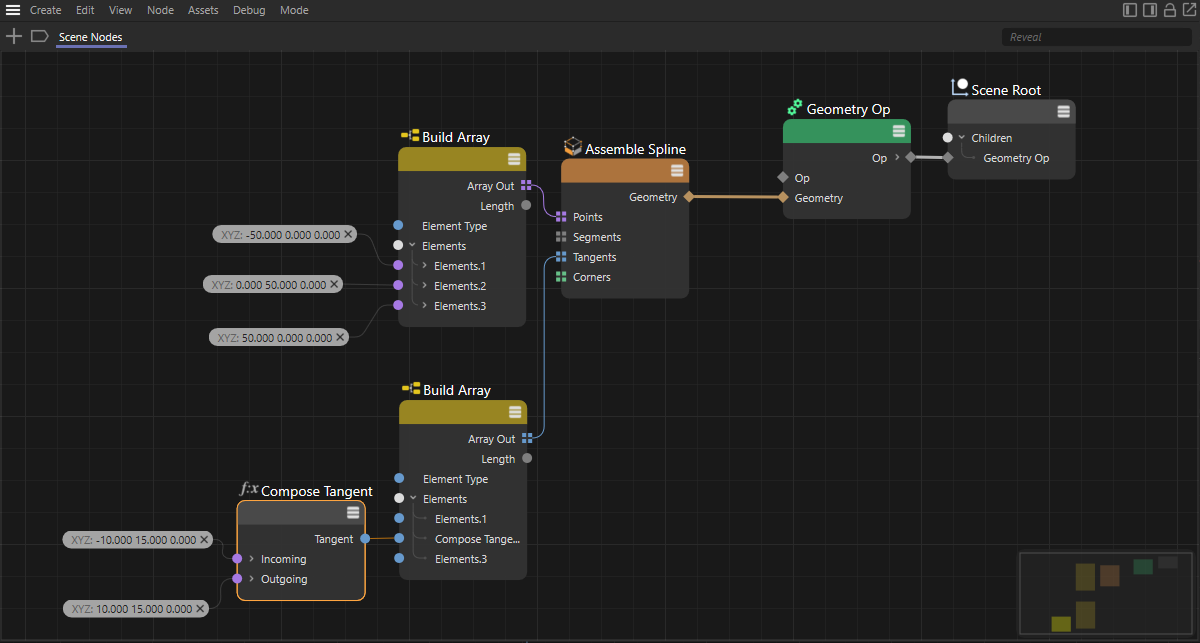Collapse Elements group in Build Array feeding Tangents
The height and width of the screenshot is (643, 1200).
[412, 498]
